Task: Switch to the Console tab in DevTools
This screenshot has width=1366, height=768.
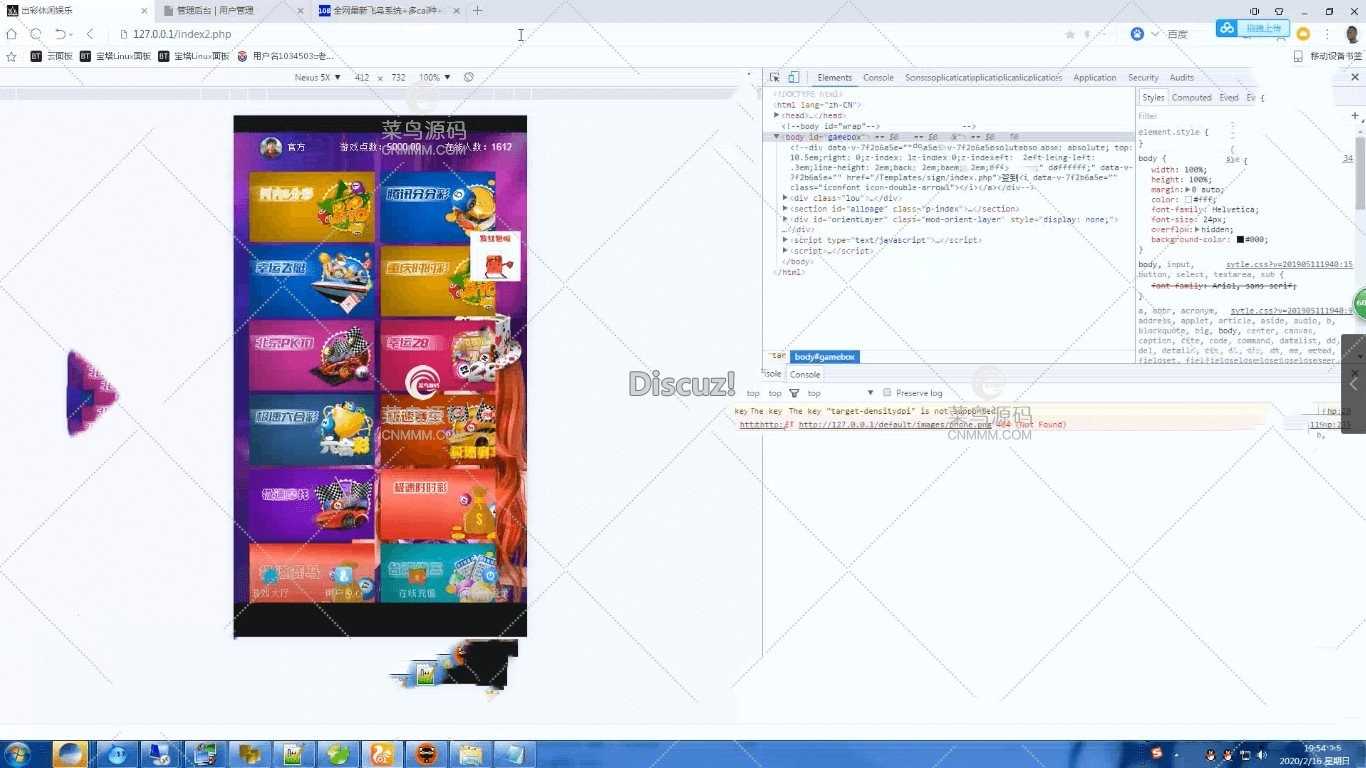Action: (878, 77)
